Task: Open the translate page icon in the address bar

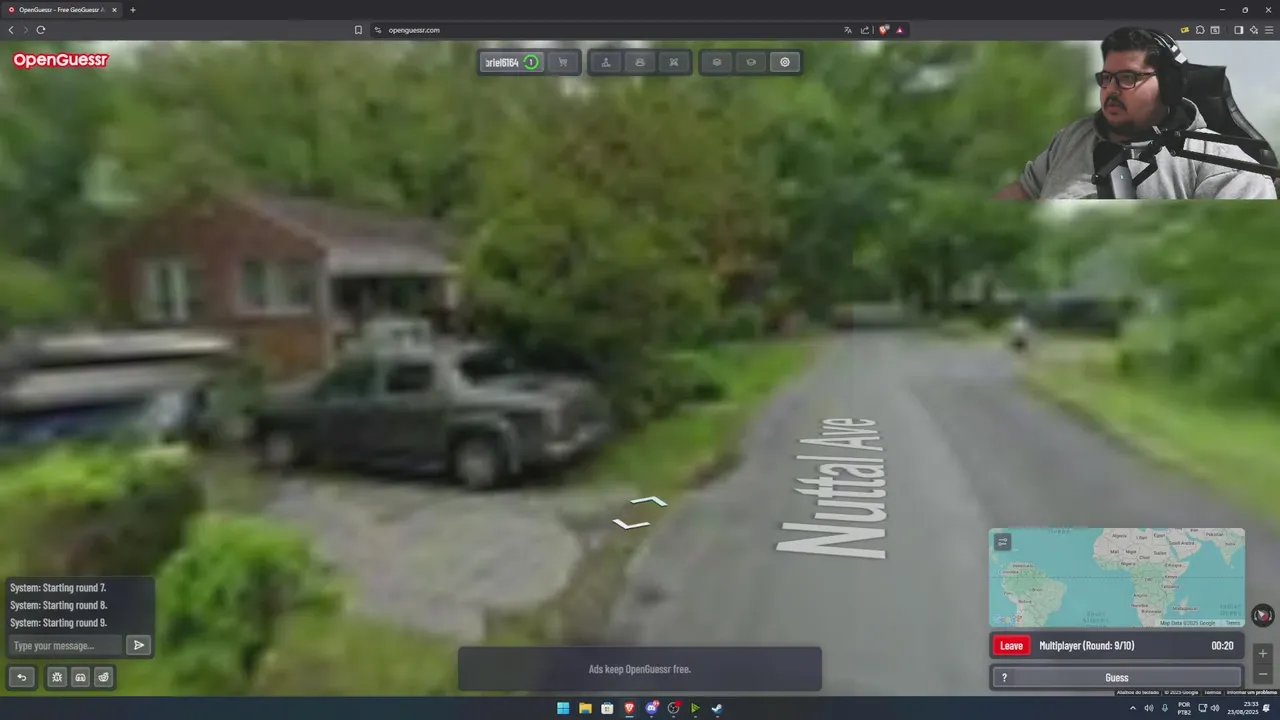Action: click(x=848, y=30)
